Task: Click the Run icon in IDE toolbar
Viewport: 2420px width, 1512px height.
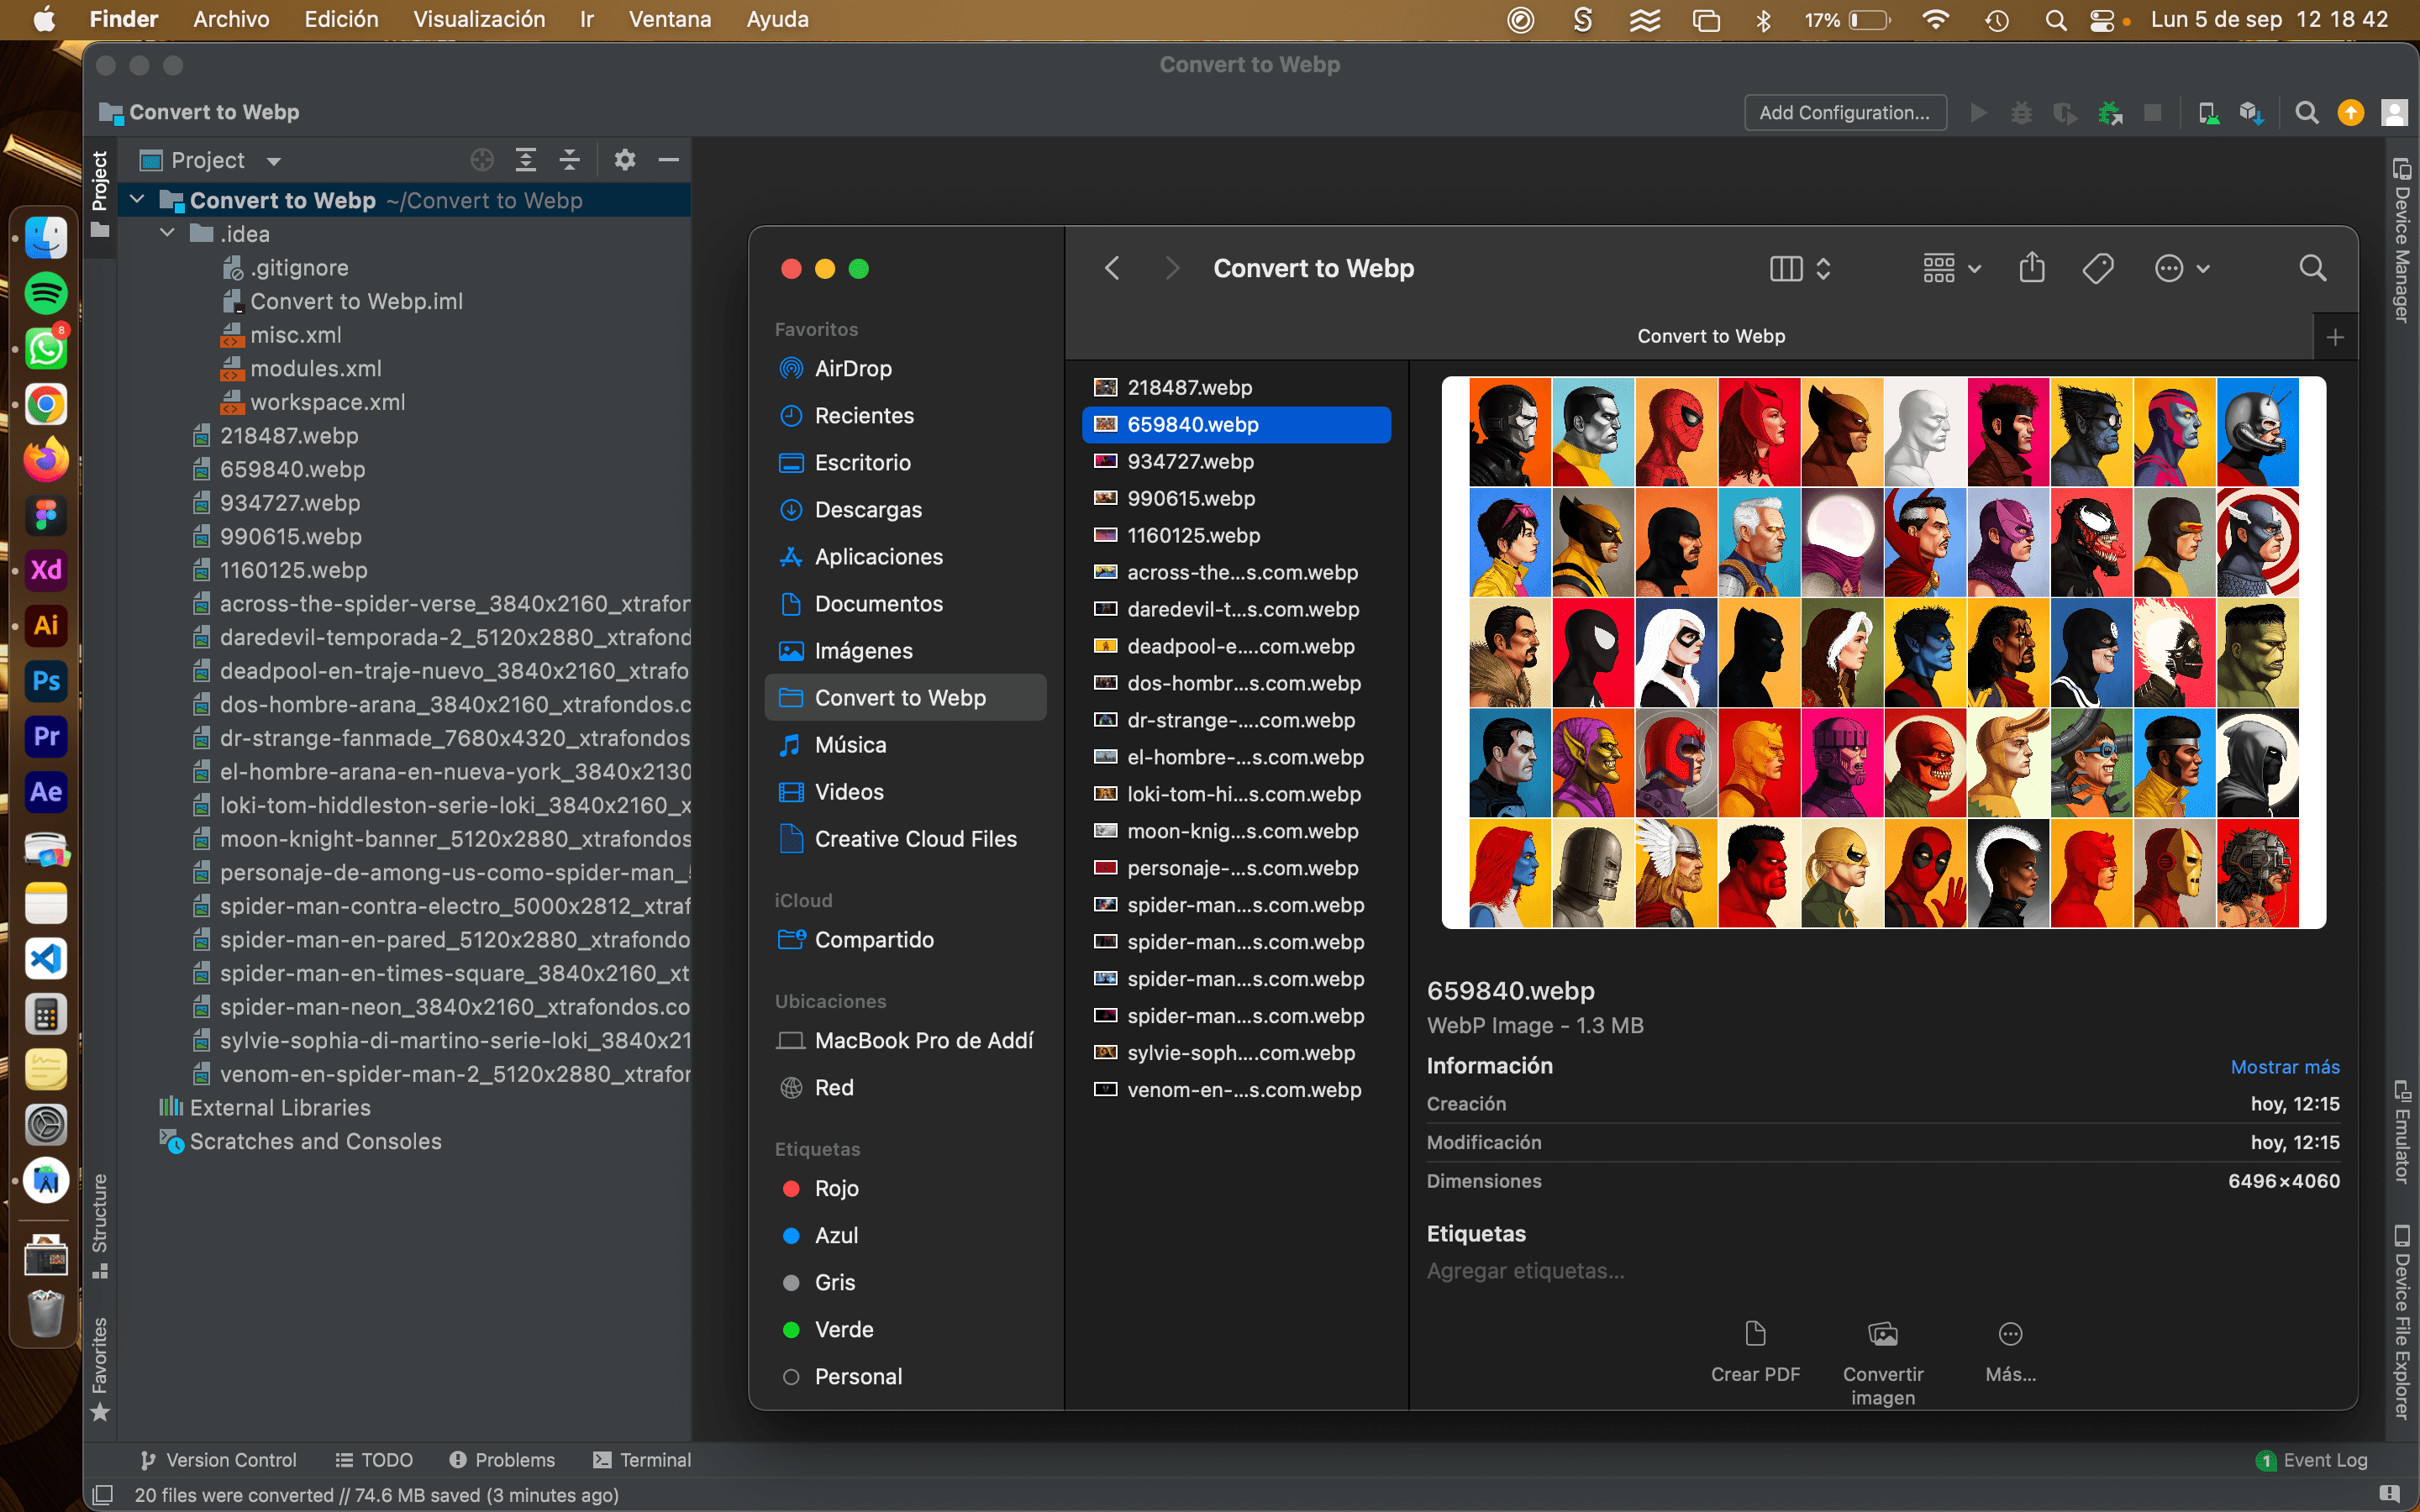Action: pos(1978,112)
